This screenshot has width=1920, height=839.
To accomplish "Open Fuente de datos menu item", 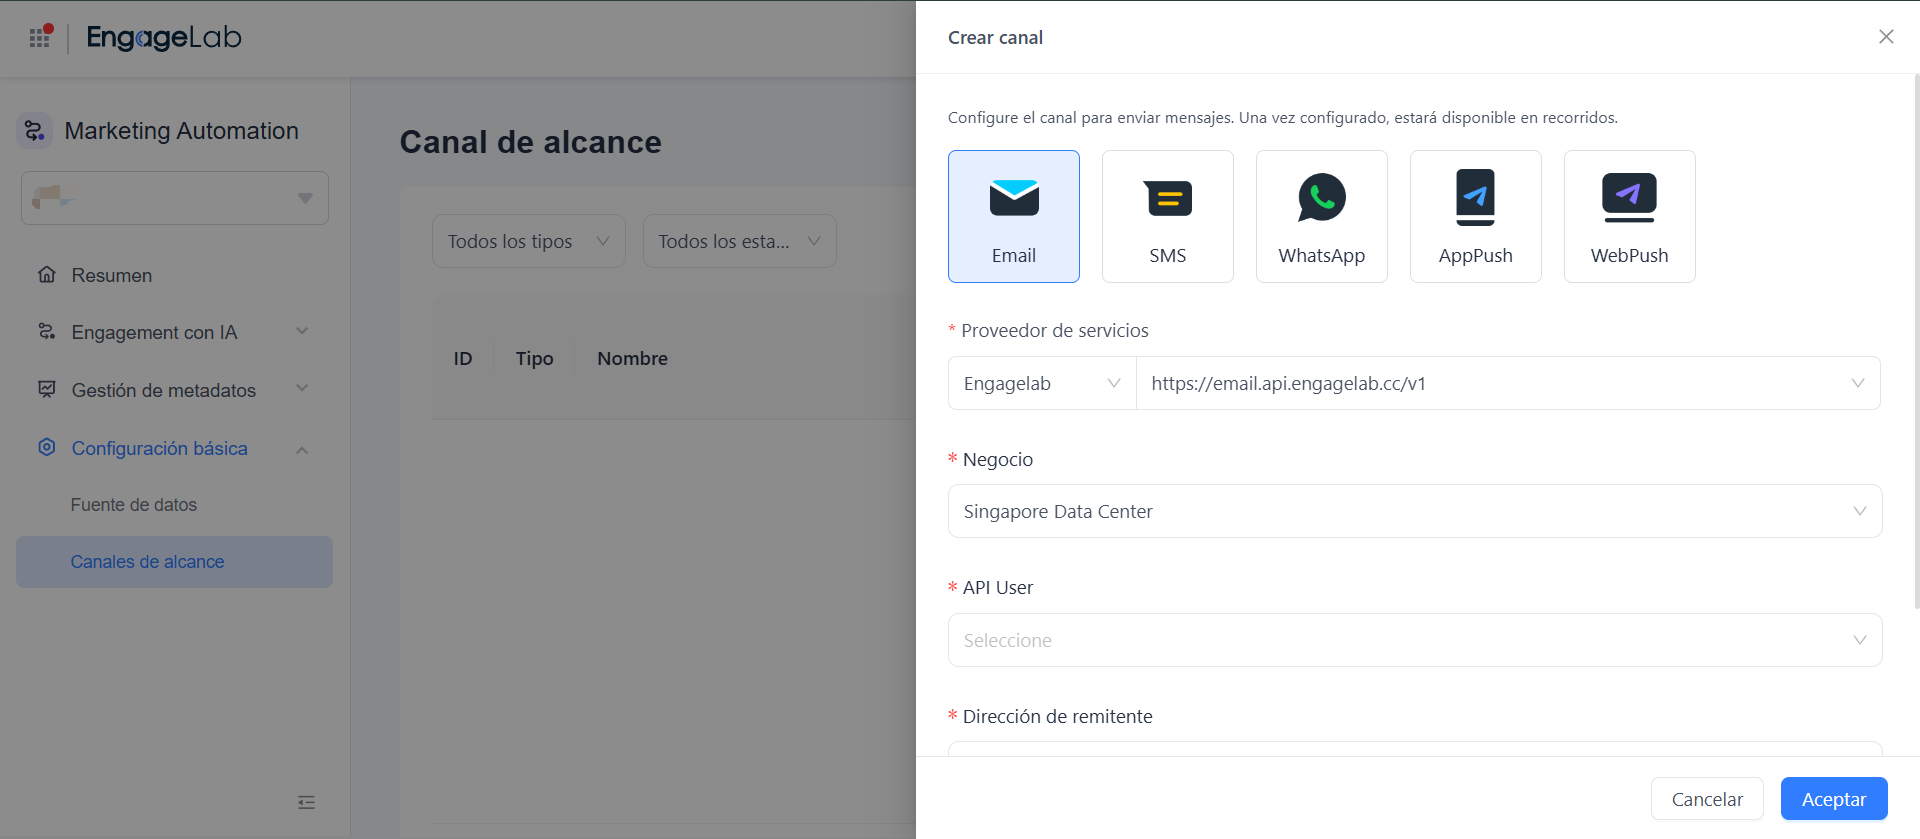I will click(134, 505).
